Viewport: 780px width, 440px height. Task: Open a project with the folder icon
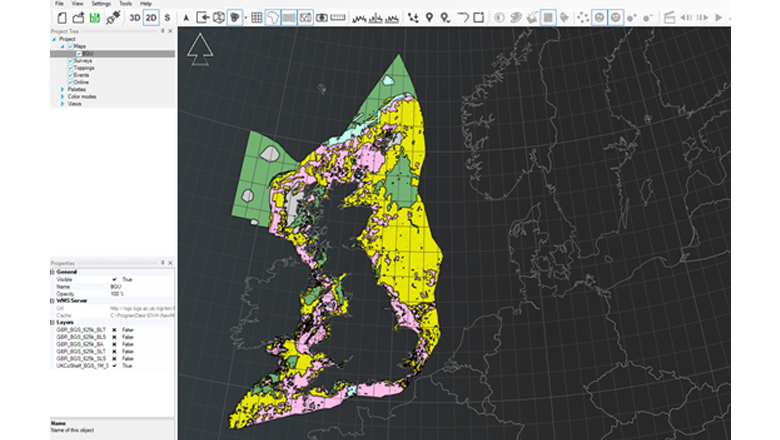78,18
